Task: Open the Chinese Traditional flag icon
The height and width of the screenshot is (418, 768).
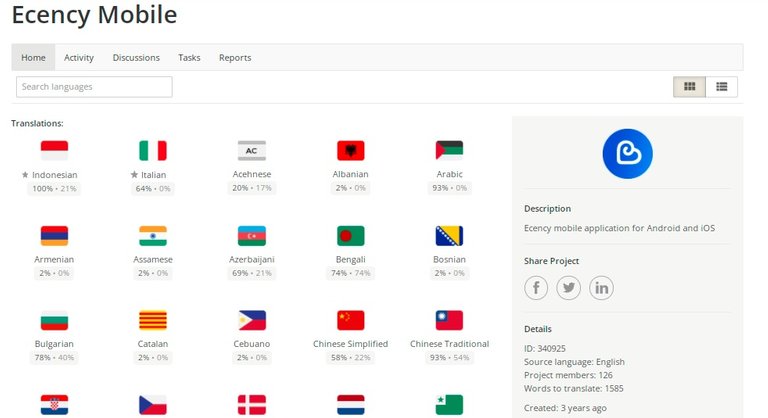Action: click(449, 320)
